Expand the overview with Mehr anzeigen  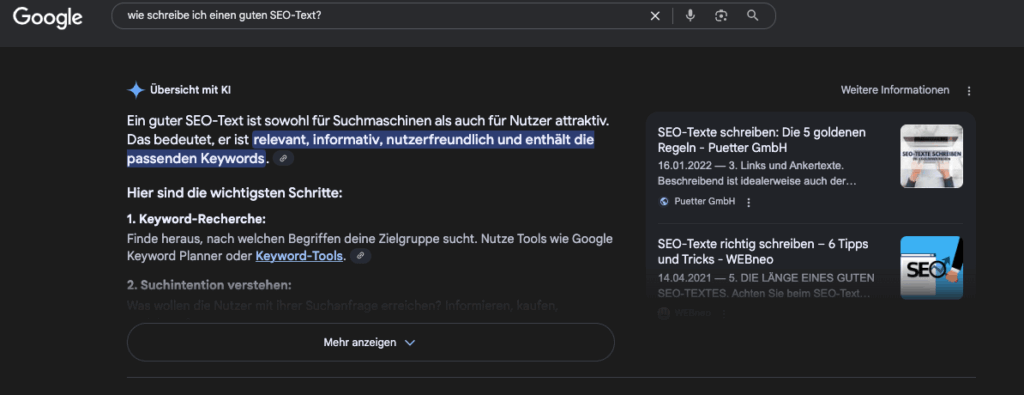[370, 343]
